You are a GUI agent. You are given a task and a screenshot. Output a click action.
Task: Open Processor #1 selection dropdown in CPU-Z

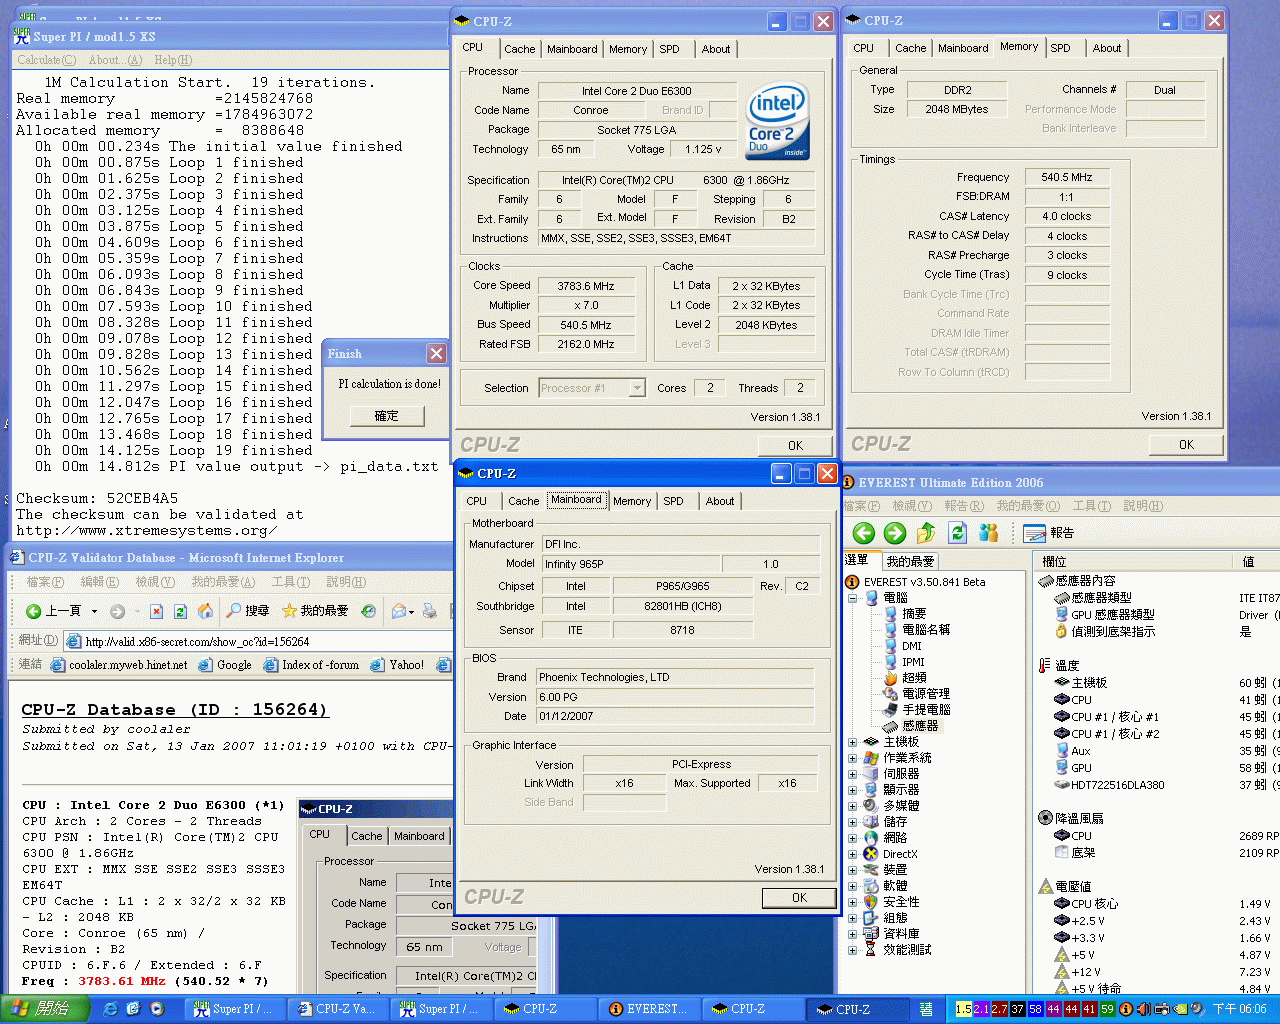pyautogui.click(x=637, y=388)
